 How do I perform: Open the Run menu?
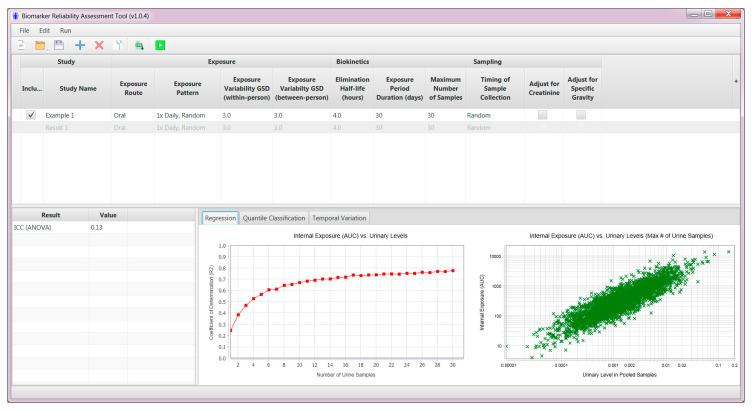(x=66, y=31)
